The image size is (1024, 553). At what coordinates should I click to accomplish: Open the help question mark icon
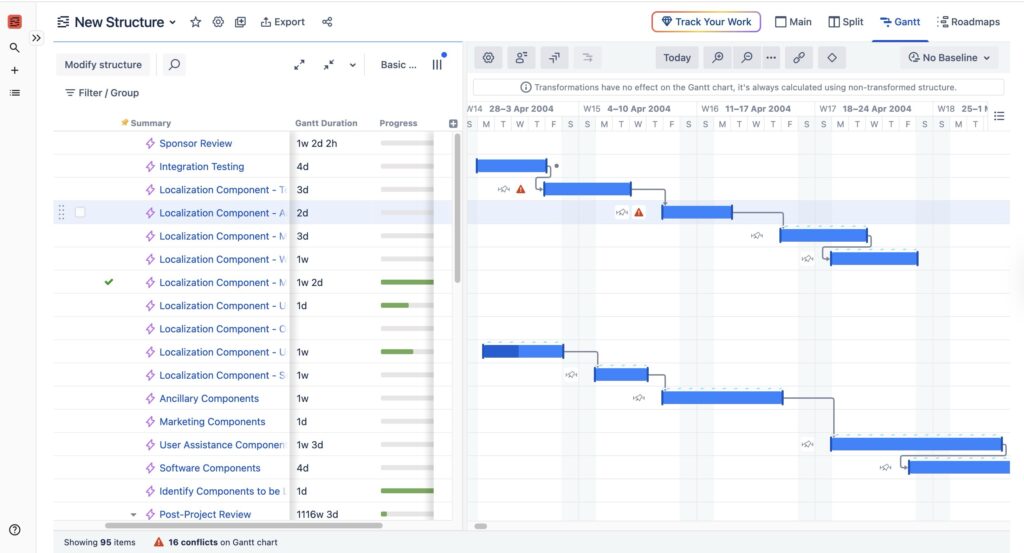click(x=14, y=529)
